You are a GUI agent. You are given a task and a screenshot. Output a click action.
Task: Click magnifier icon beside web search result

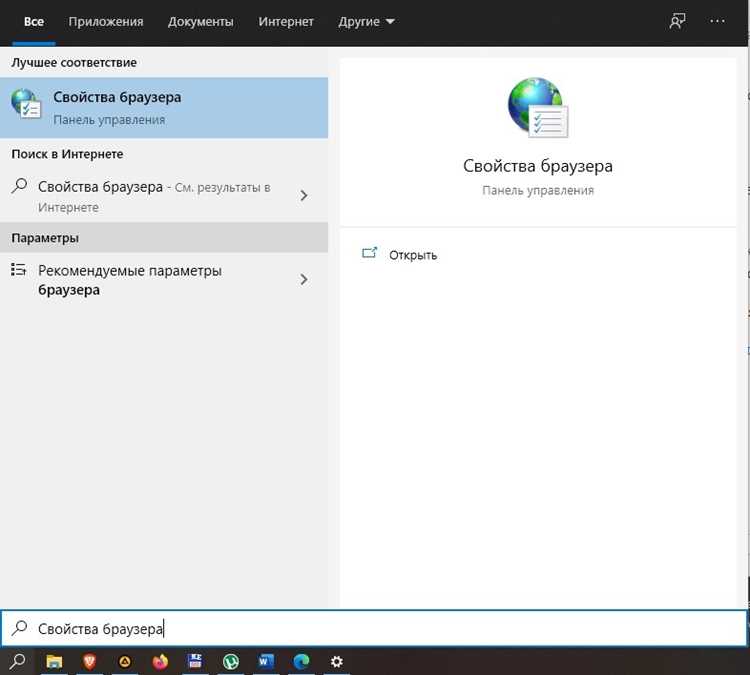[19, 186]
